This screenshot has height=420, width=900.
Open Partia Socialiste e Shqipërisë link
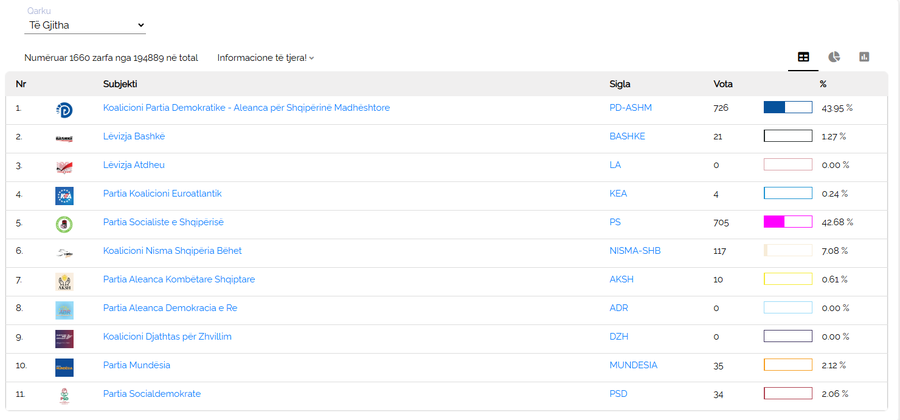(164, 222)
